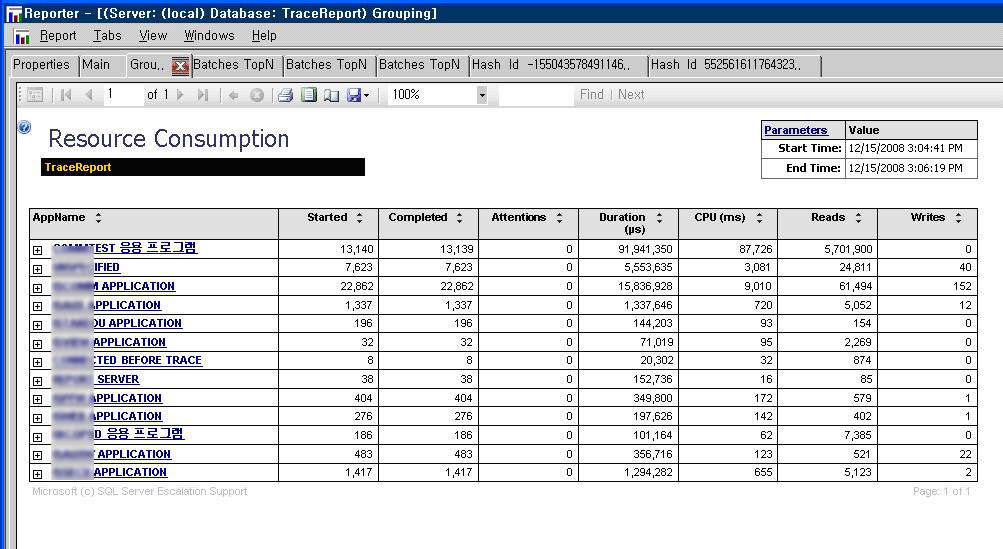
Task: Sort by the Duration column arrows
Action: [659, 218]
